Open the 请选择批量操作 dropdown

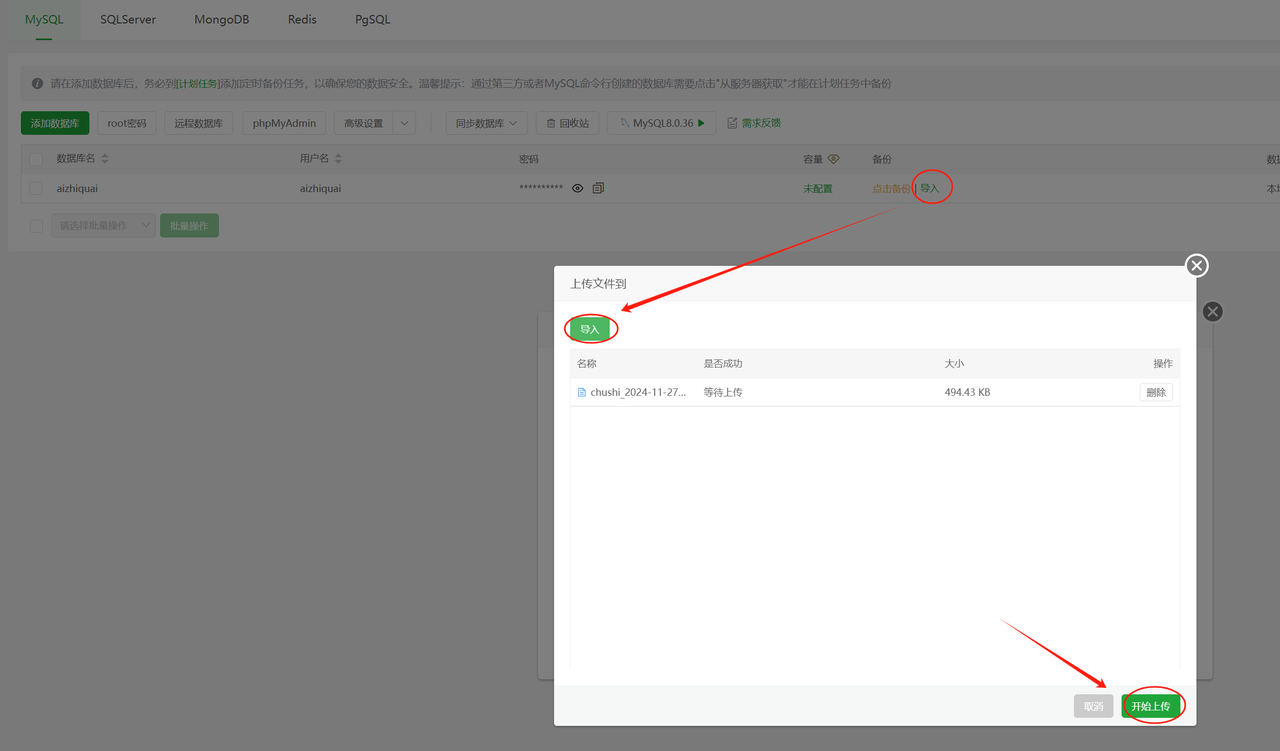pyautogui.click(x=104, y=226)
